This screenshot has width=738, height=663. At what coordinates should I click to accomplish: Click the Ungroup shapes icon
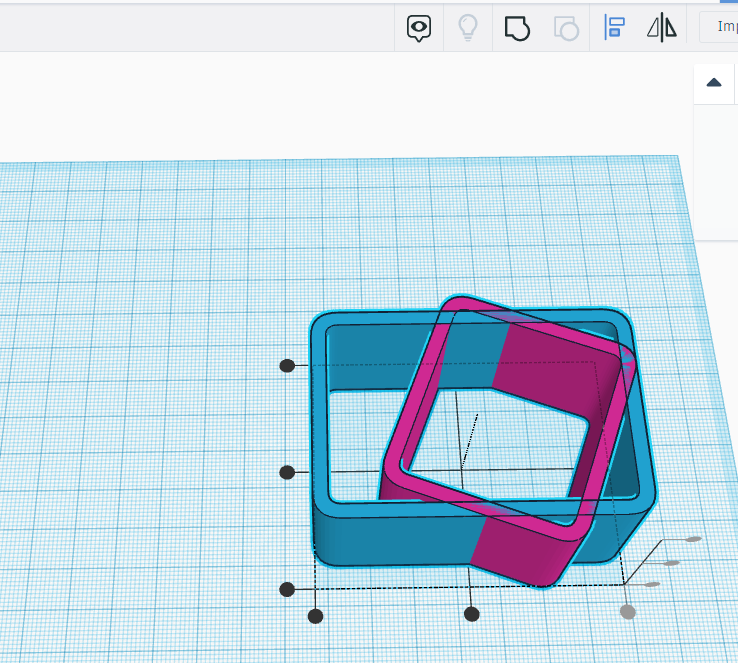[566, 29]
